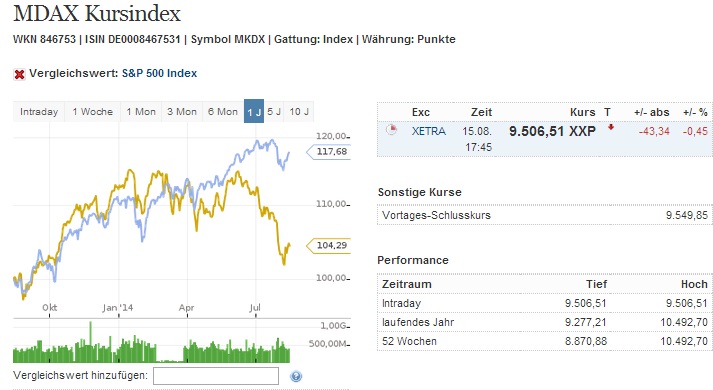Click the Apr axis label on chart
Viewport: 713px width, 390px height.
click(186, 308)
